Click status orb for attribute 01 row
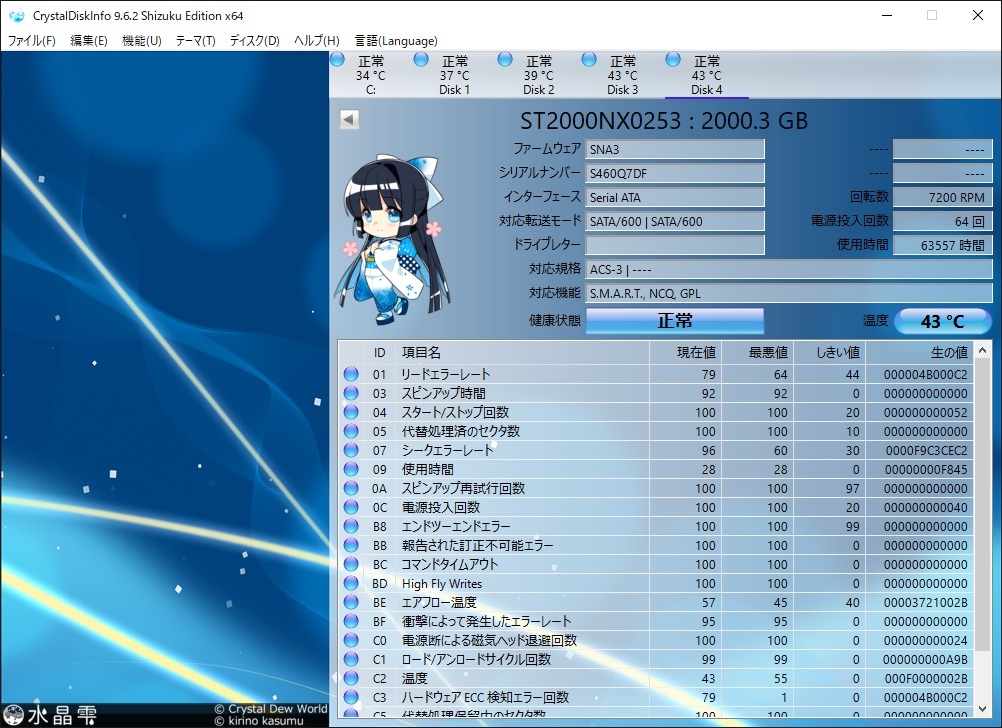The height and width of the screenshot is (728, 1002). click(x=351, y=375)
